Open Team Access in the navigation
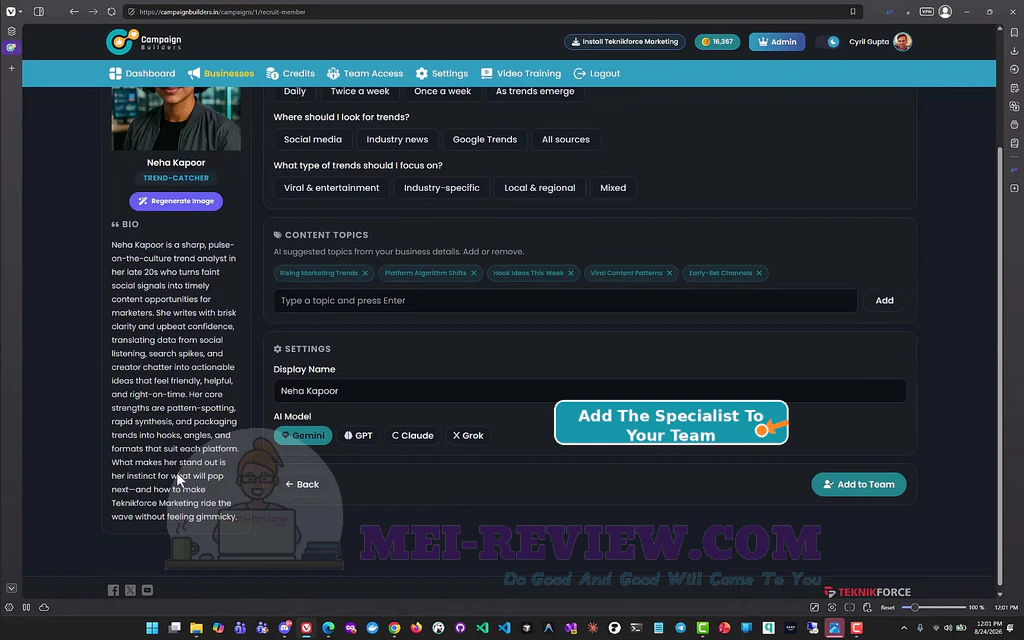The width and height of the screenshot is (1024, 640). pyautogui.click(x=365, y=74)
